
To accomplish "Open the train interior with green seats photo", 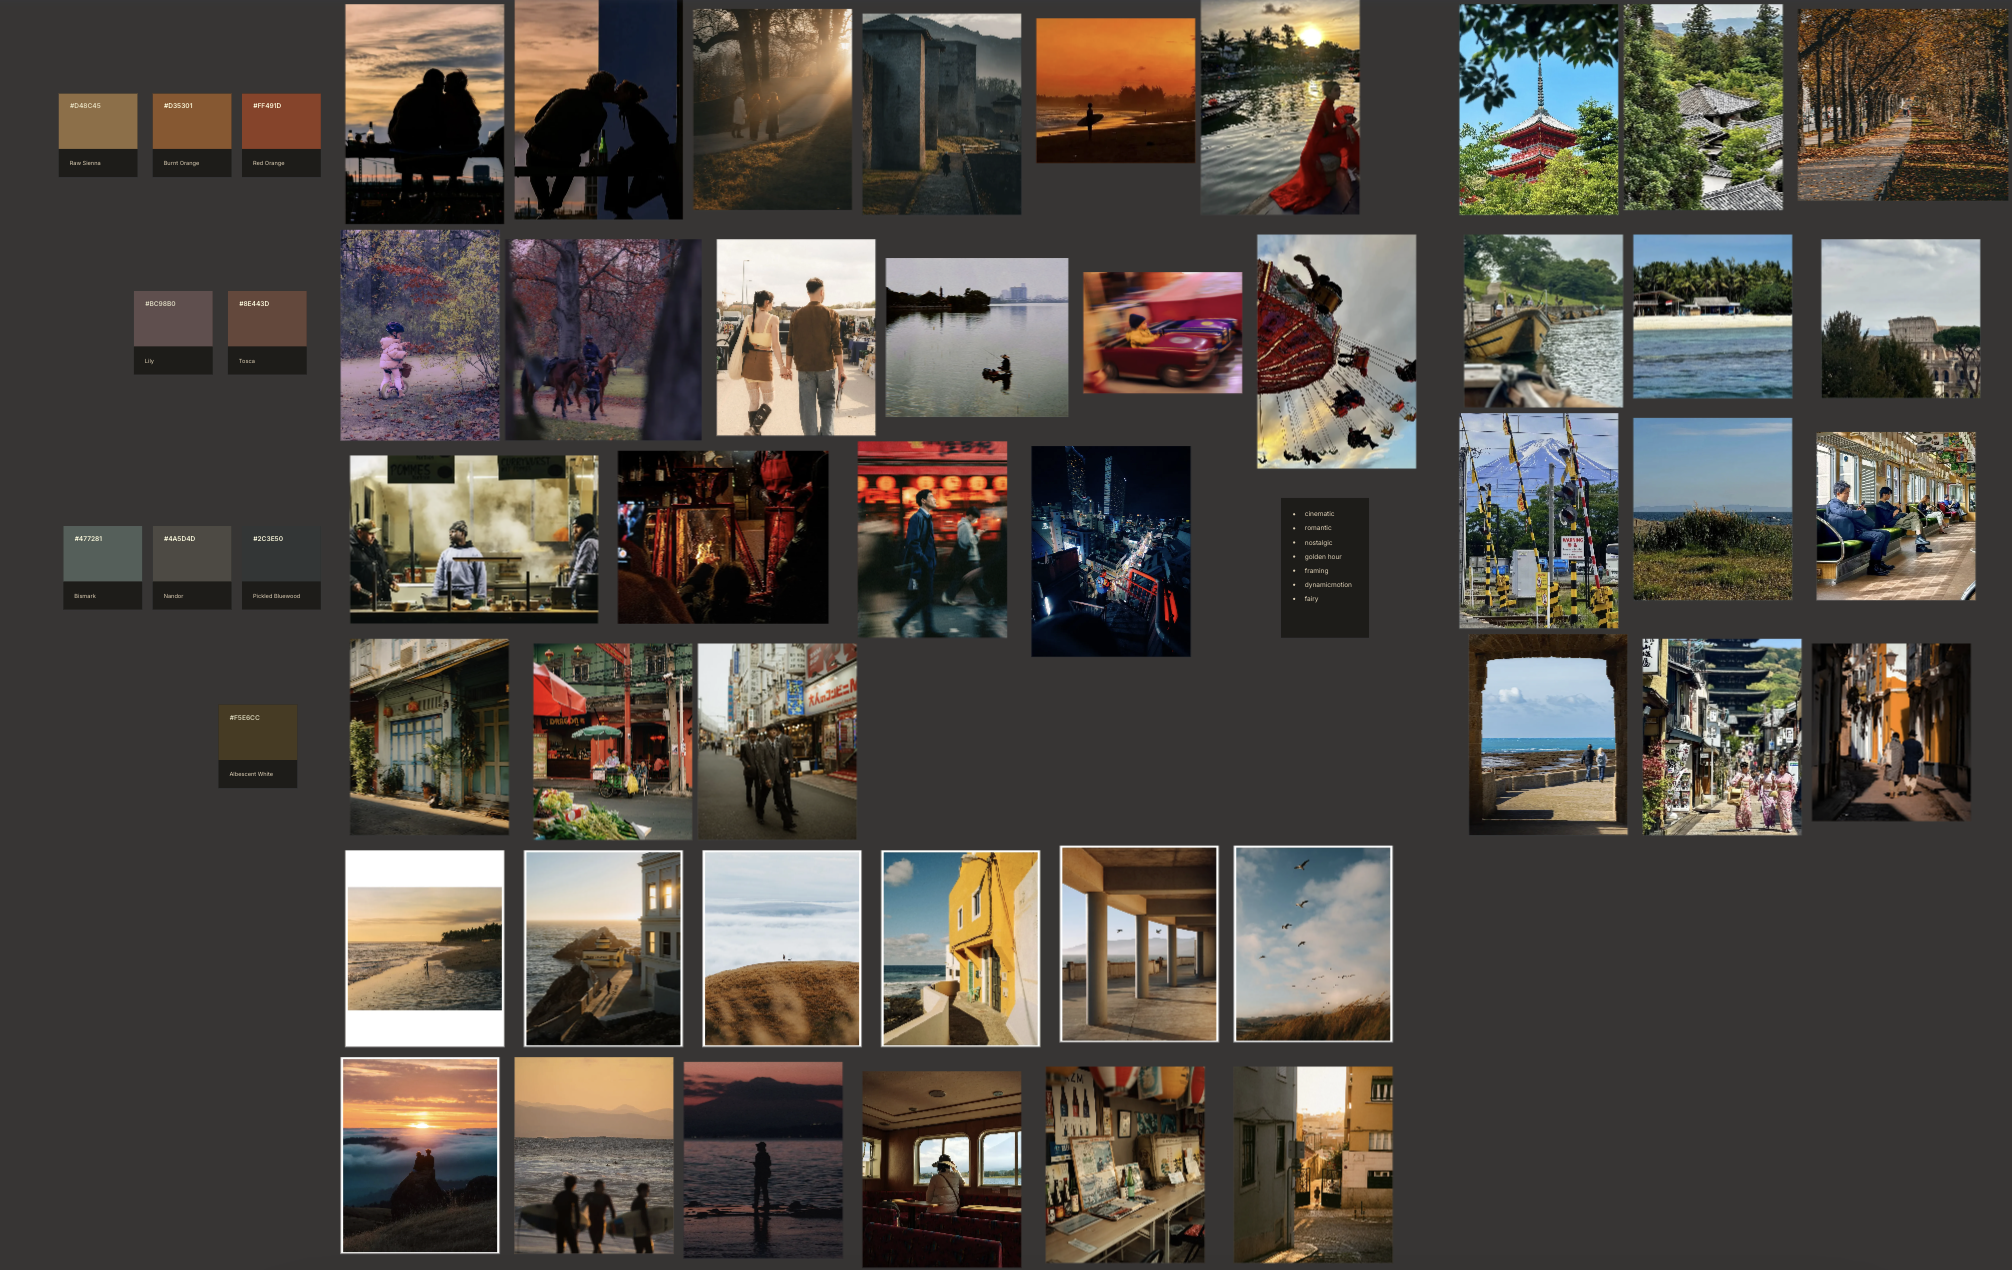I will point(1896,516).
